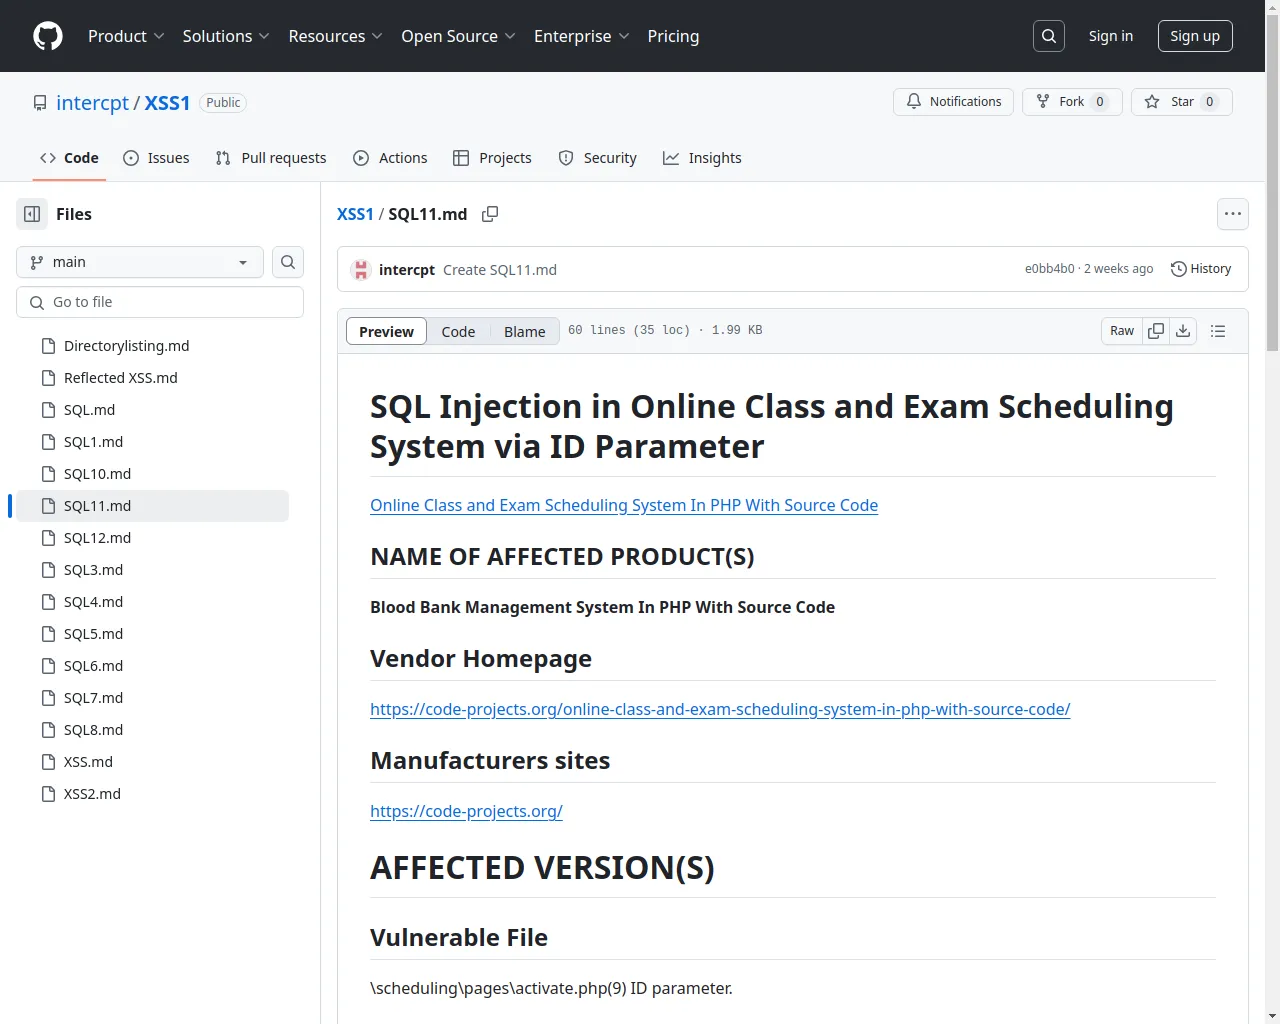The image size is (1280, 1024).
Task: Open the XSS1 repository name link
Action: click(x=167, y=103)
